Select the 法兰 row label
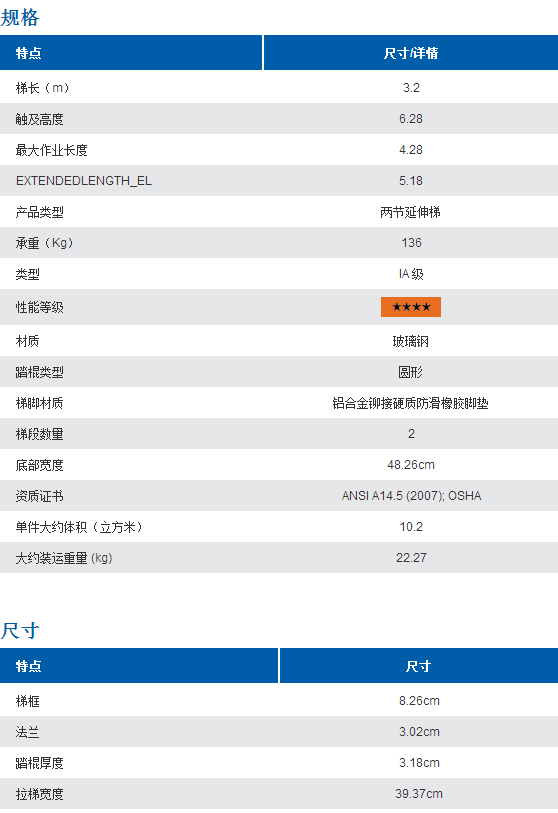Image resolution: width=558 pixels, height=813 pixels. [x=27, y=732]
